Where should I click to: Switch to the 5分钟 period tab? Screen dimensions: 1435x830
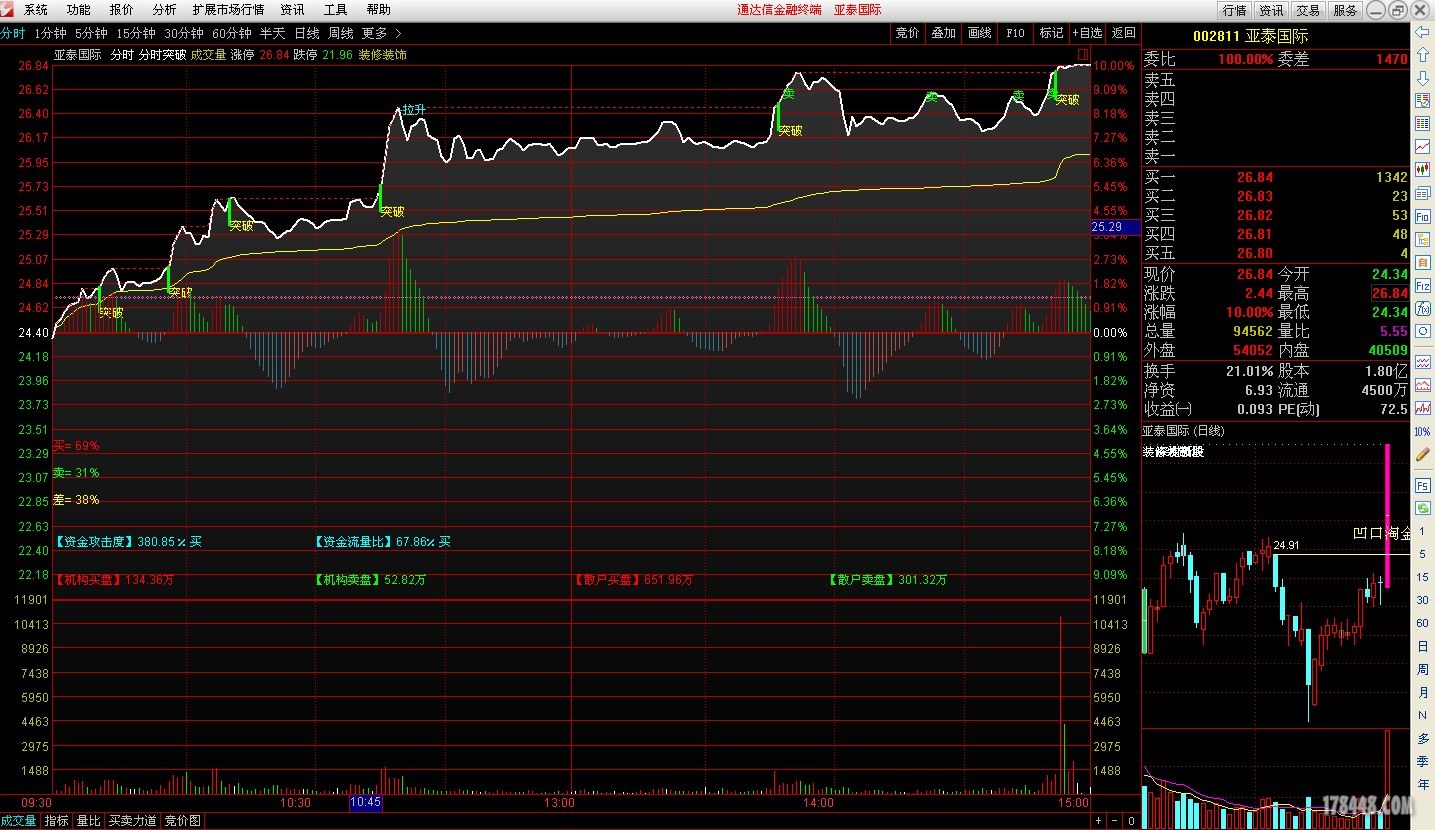91,33
